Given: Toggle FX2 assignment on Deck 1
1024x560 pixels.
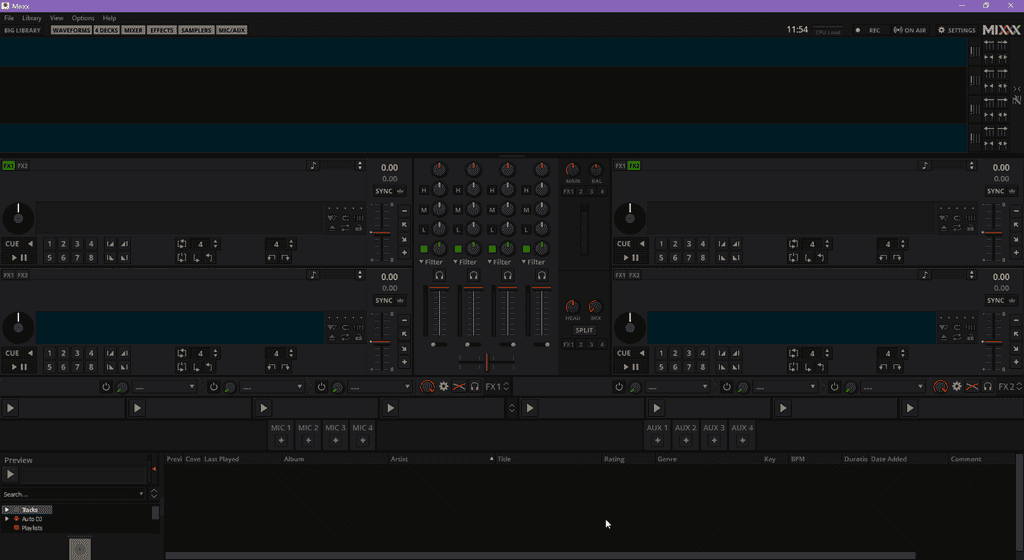Looking at the screenshot, I should click(23, 166).
